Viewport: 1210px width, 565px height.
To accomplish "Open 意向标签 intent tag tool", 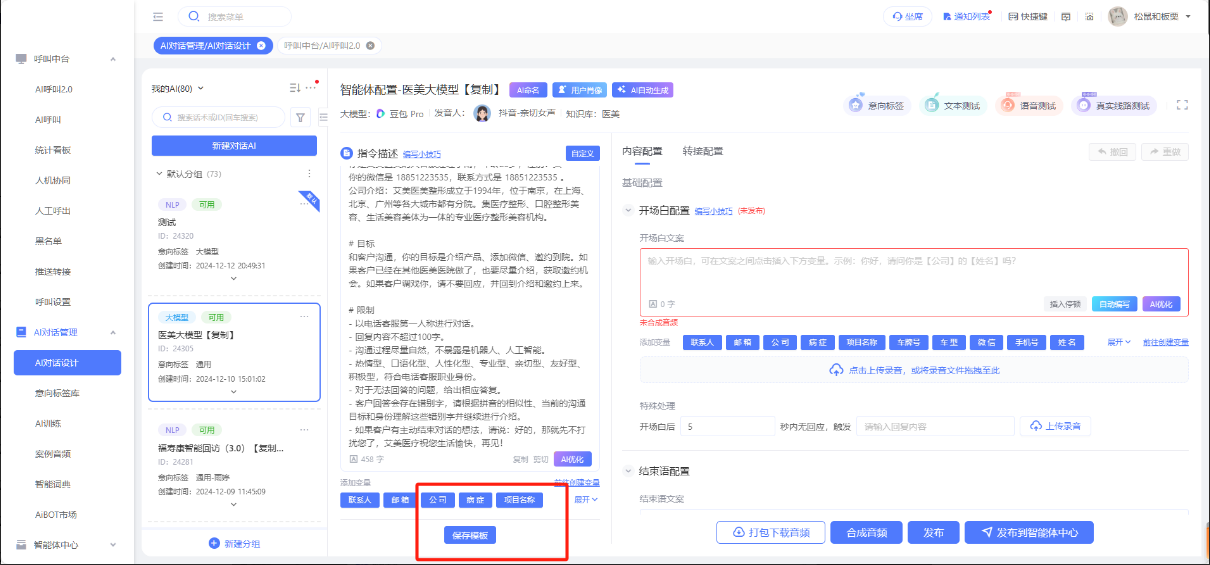I will (874, 105).
